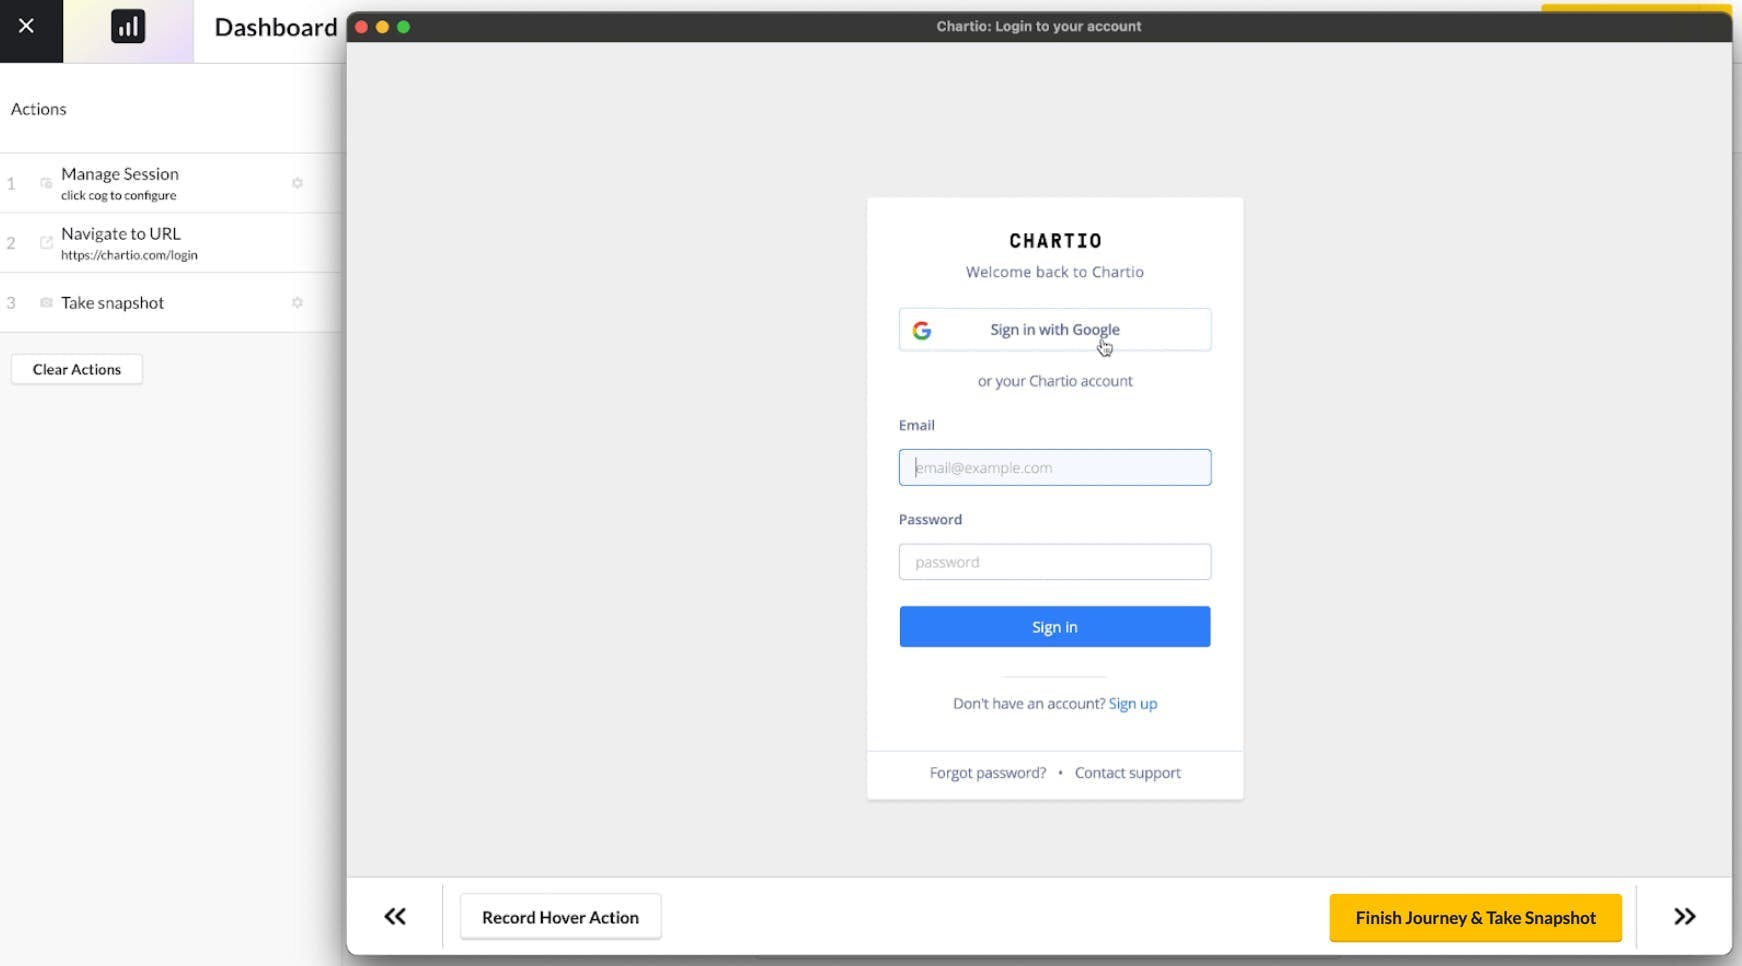Focus the Password input field
Screen dimensions: 1742x966
click(x=1055, y=562)
